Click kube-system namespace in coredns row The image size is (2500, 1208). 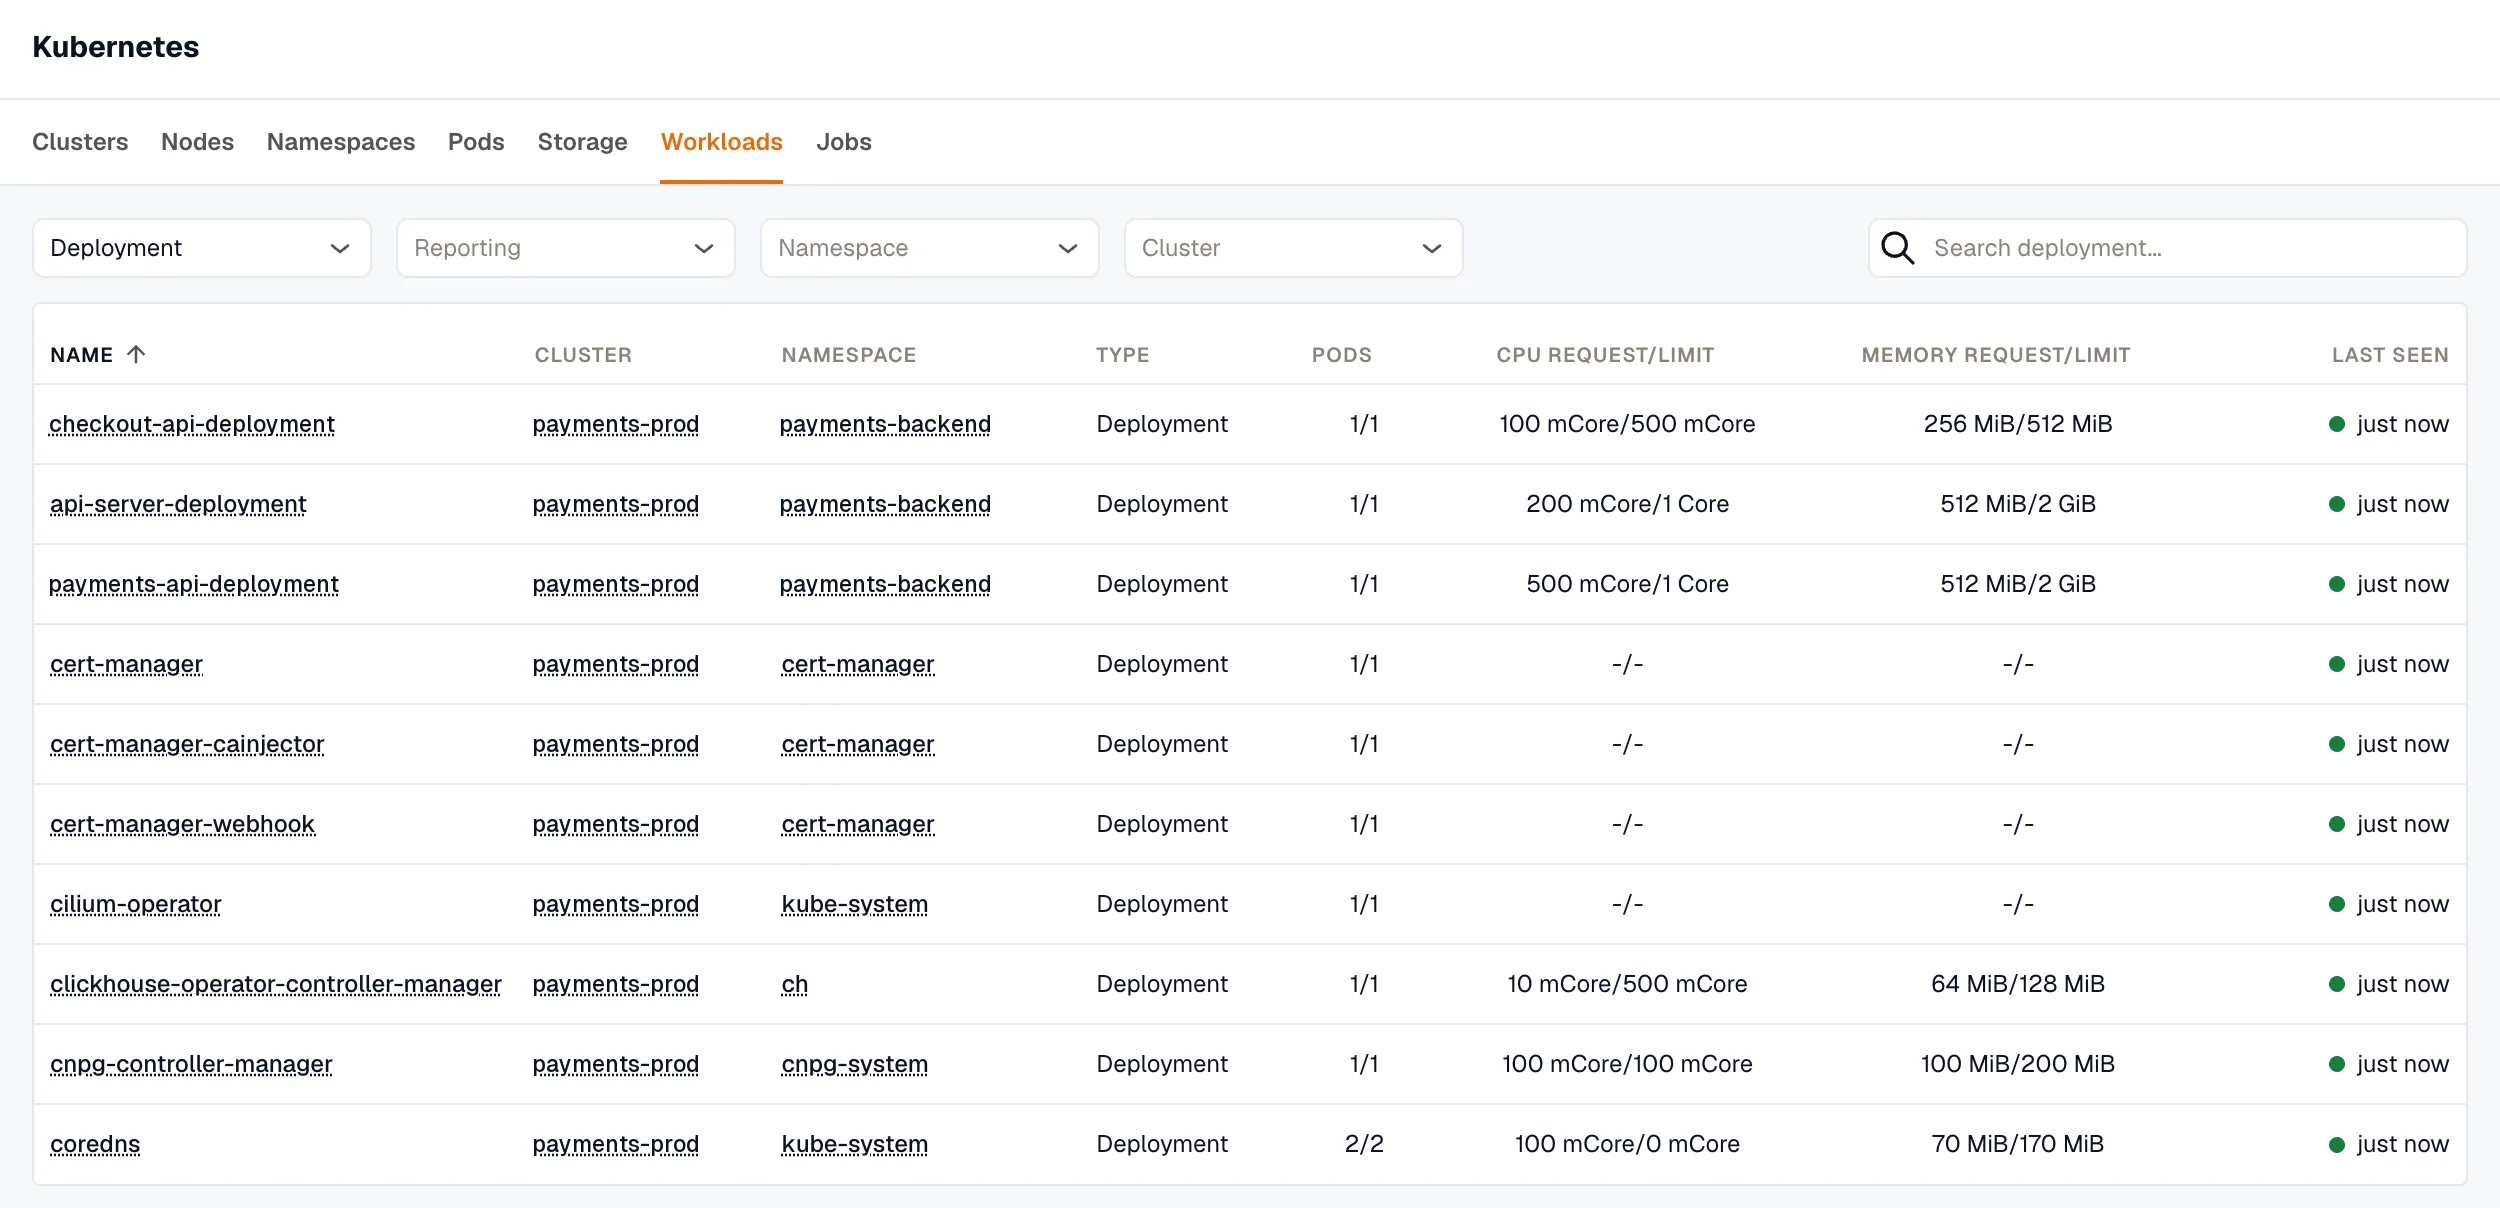click(x=855, y=1144)
